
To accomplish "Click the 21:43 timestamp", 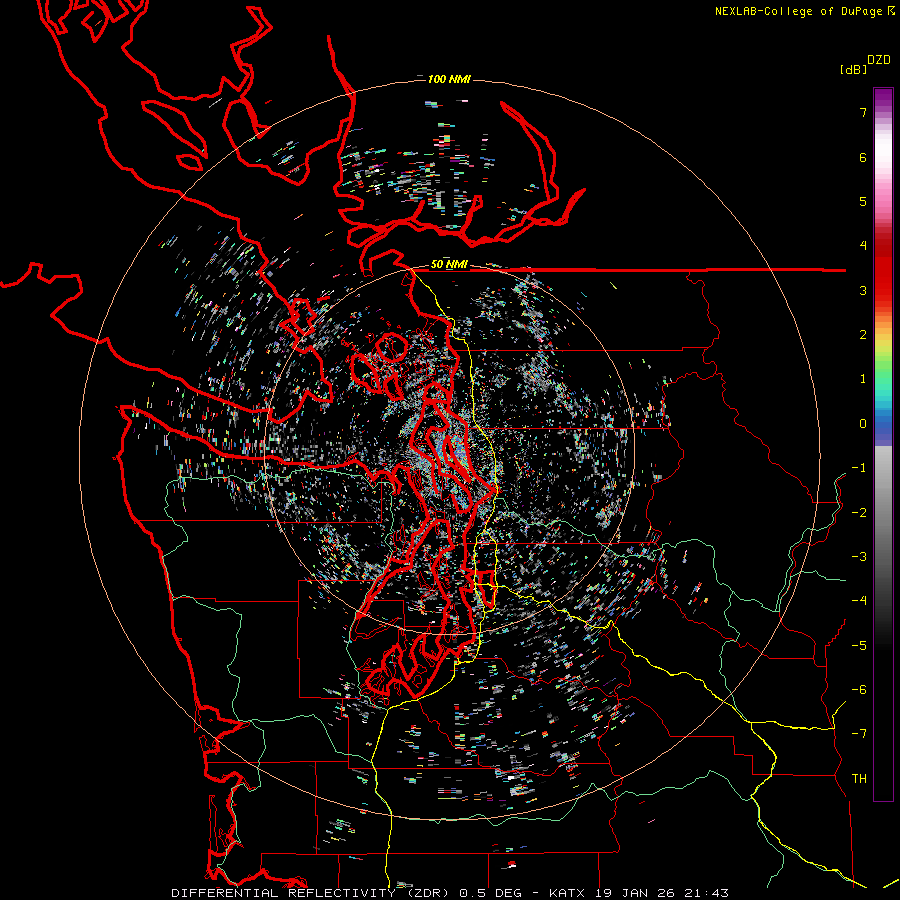I will tap(706, 893).
